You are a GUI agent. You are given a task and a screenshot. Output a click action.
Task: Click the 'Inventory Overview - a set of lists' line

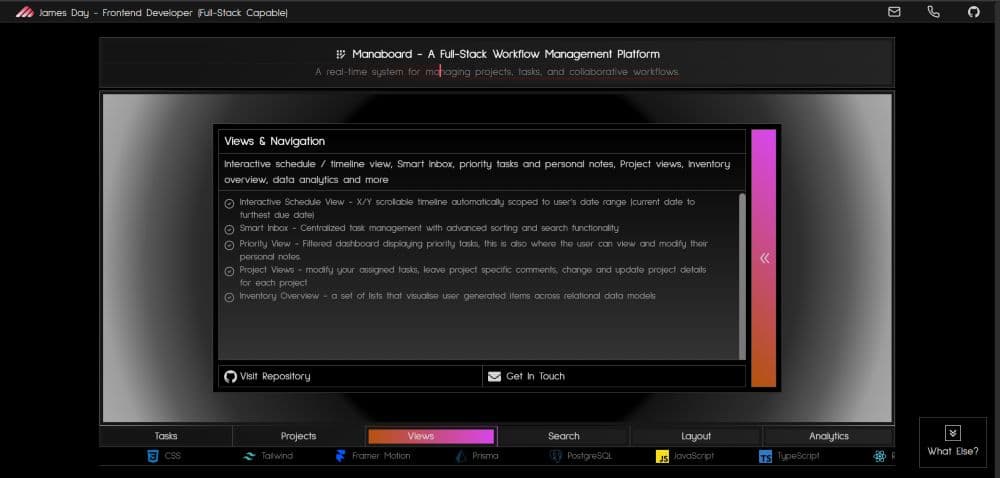coord(447,296)
